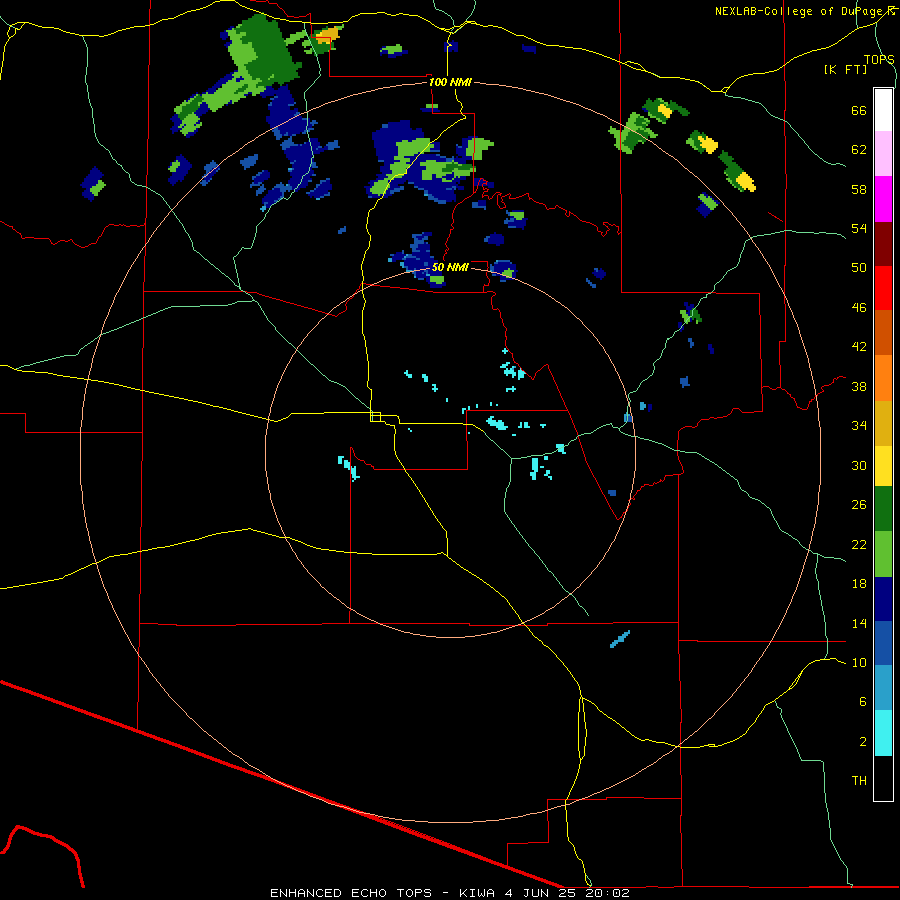Click the light green legend swatch
Viewport: 900px width, 900px height.
tap(883, 554)
